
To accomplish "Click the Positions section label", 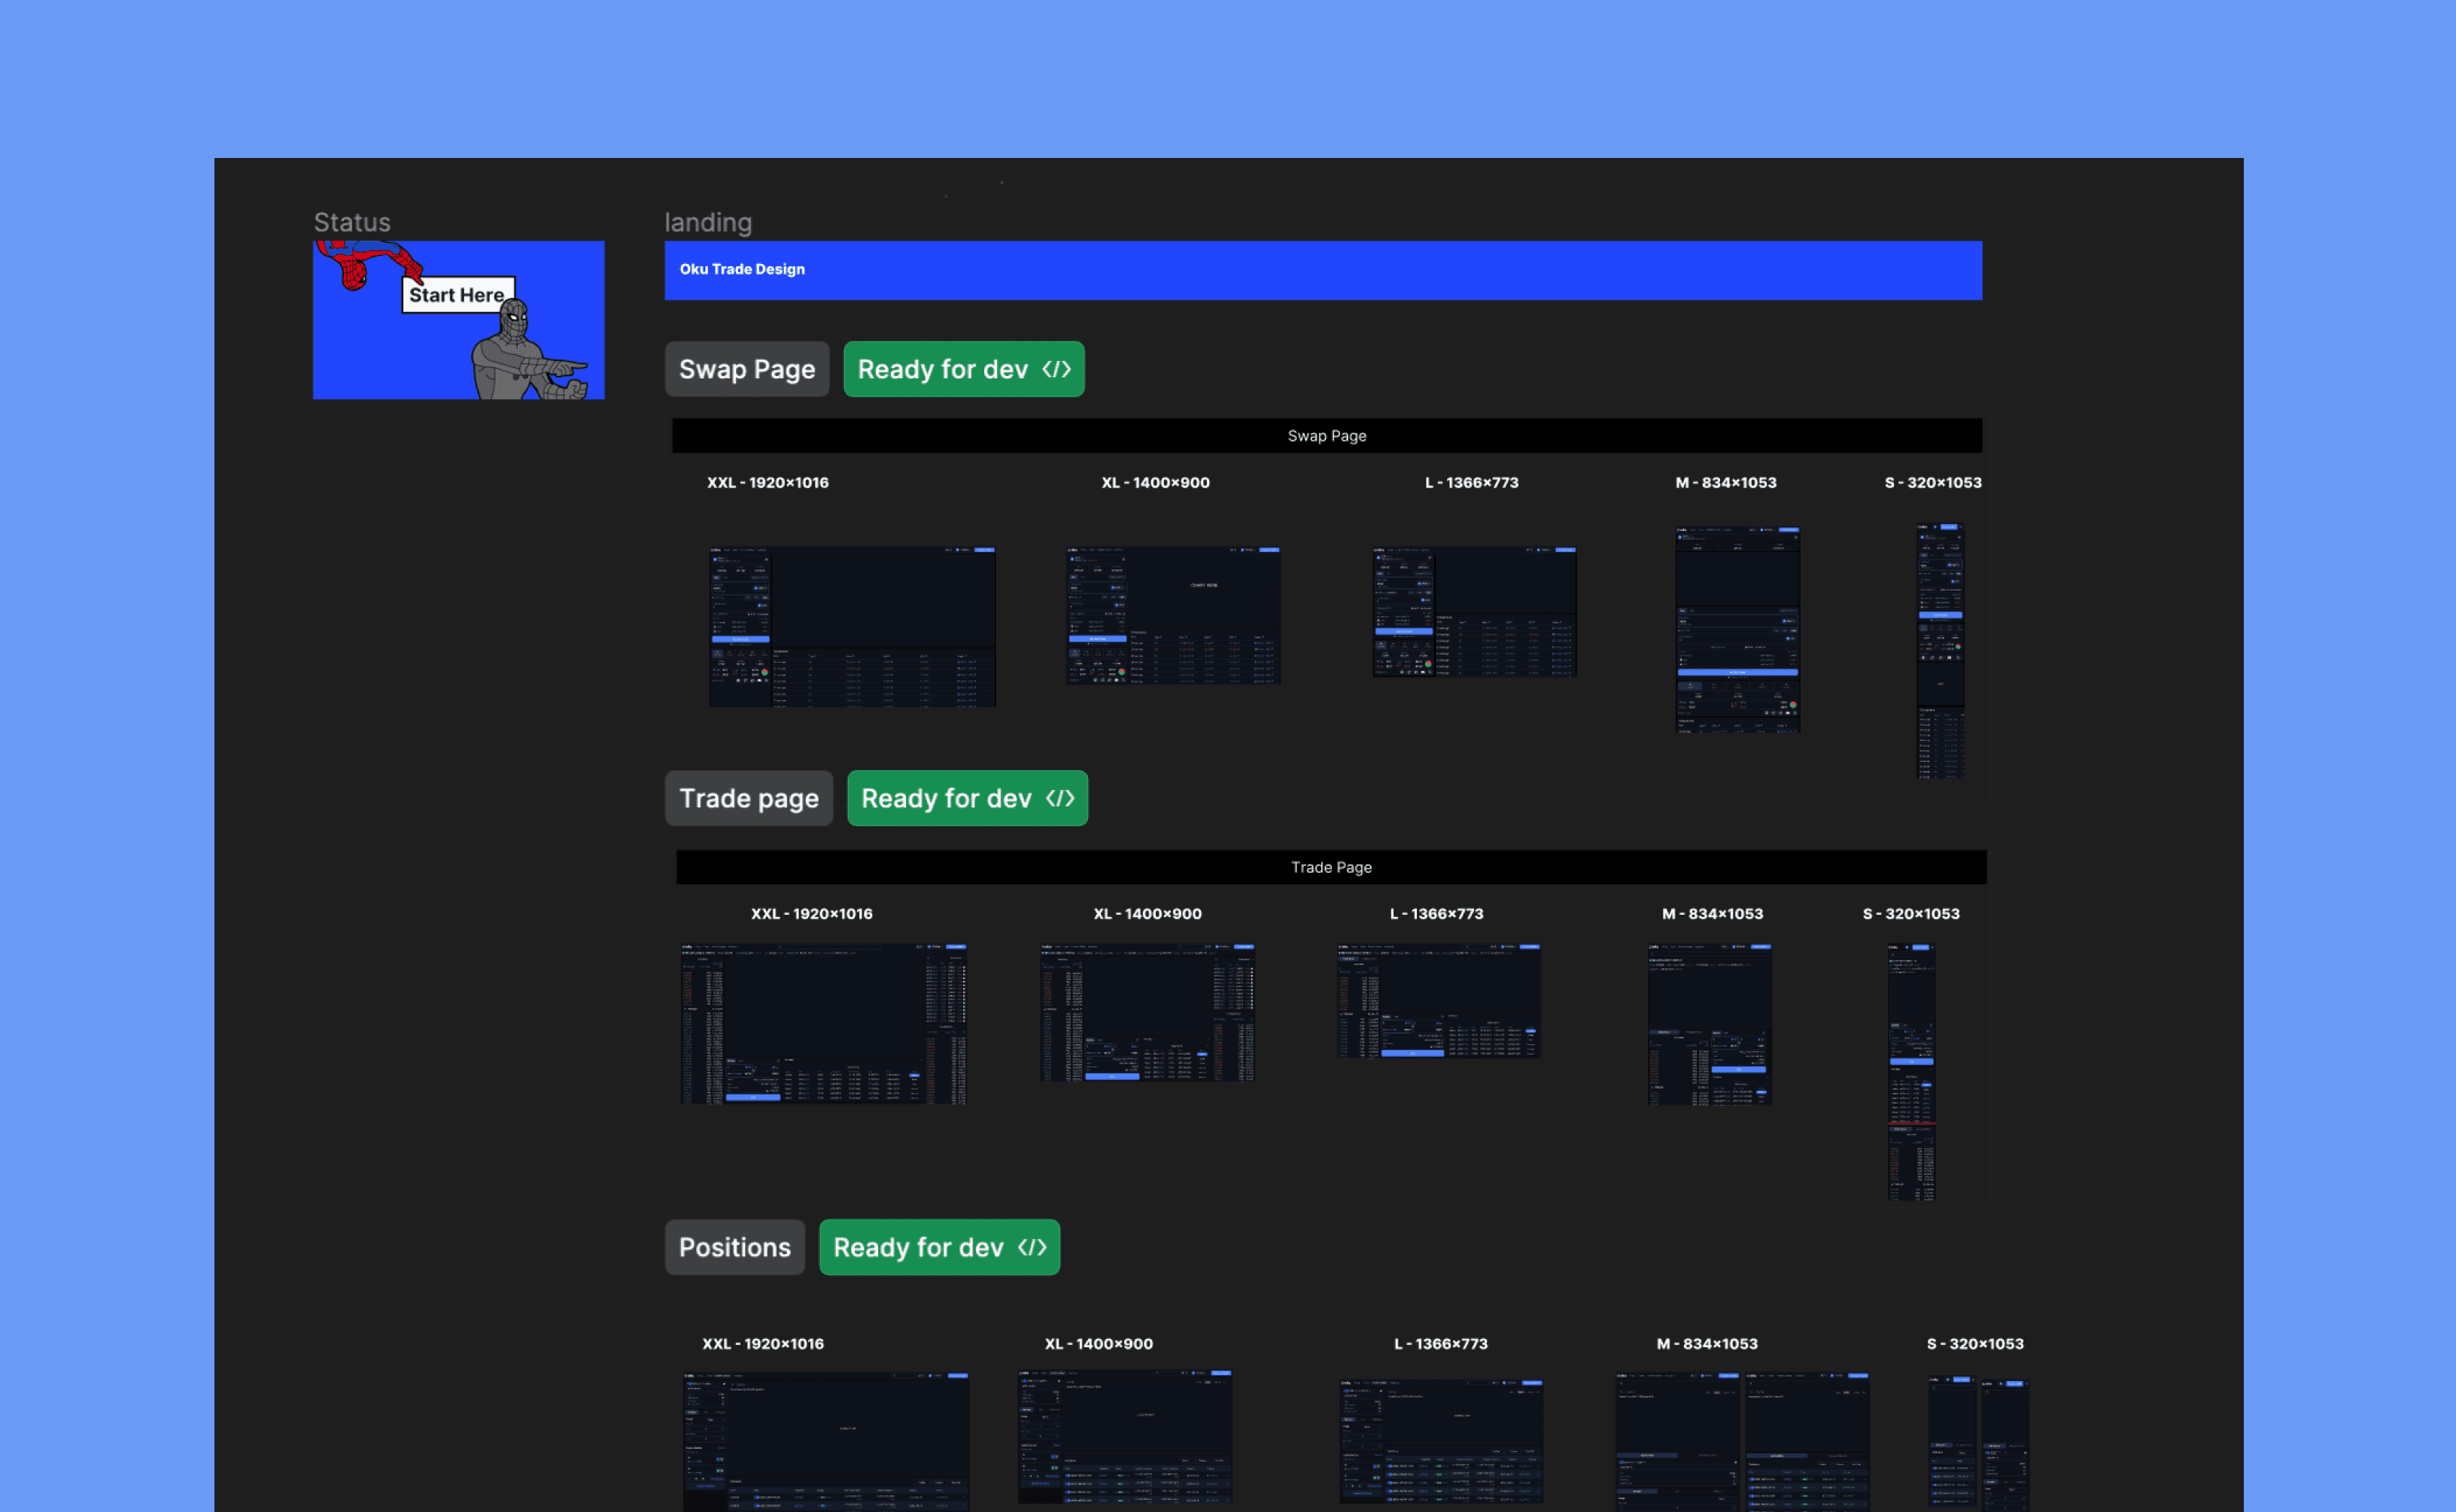I will pos(735,1247).
